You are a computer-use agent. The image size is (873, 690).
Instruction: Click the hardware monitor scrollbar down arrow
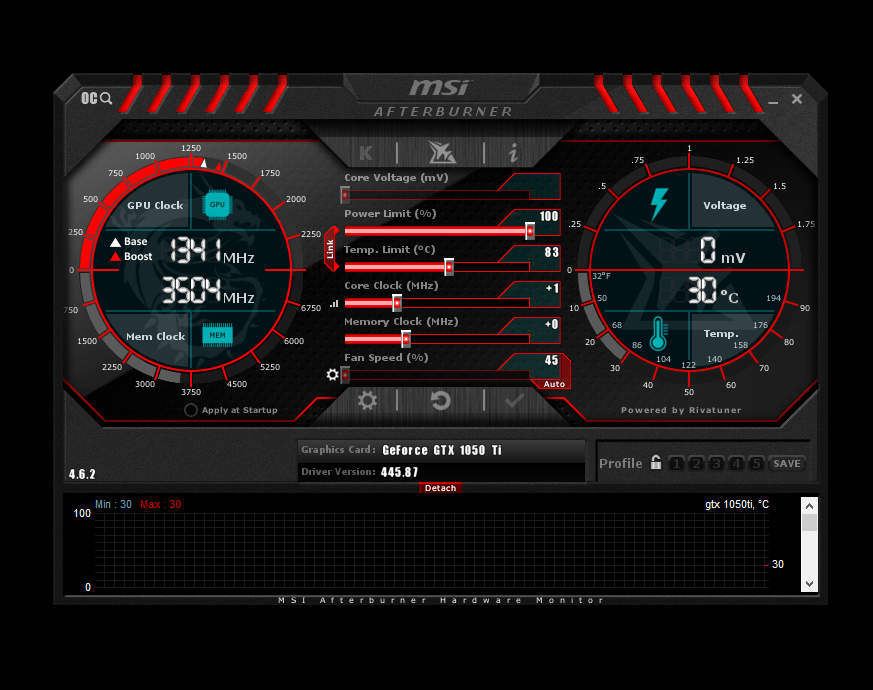pyautogui.click(x=810, y=584)
